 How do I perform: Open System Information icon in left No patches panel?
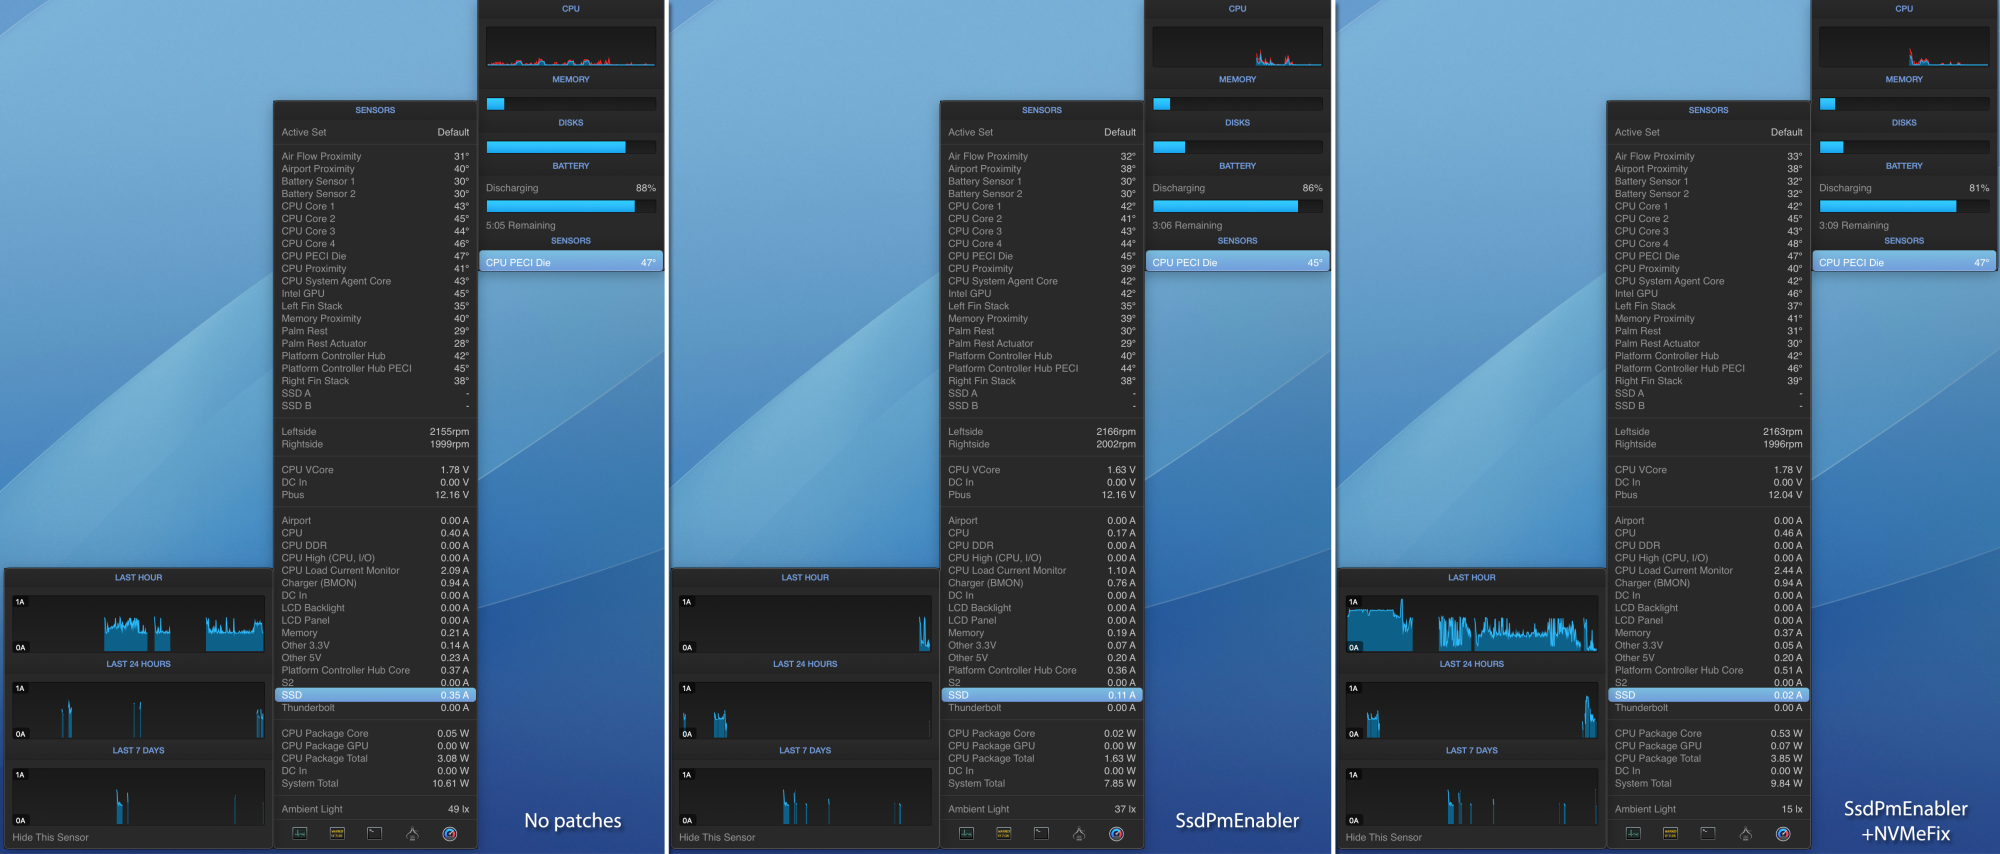point(412,833)
